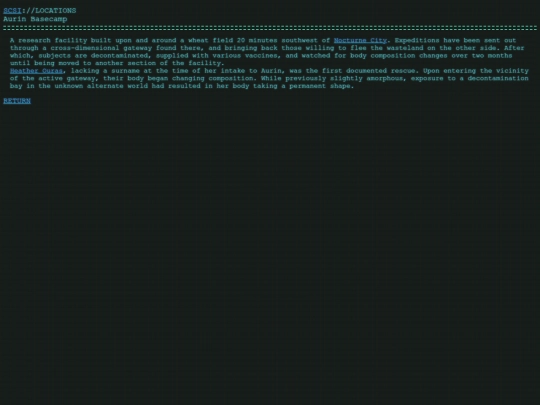Click the RETURN link

(17, 101)
